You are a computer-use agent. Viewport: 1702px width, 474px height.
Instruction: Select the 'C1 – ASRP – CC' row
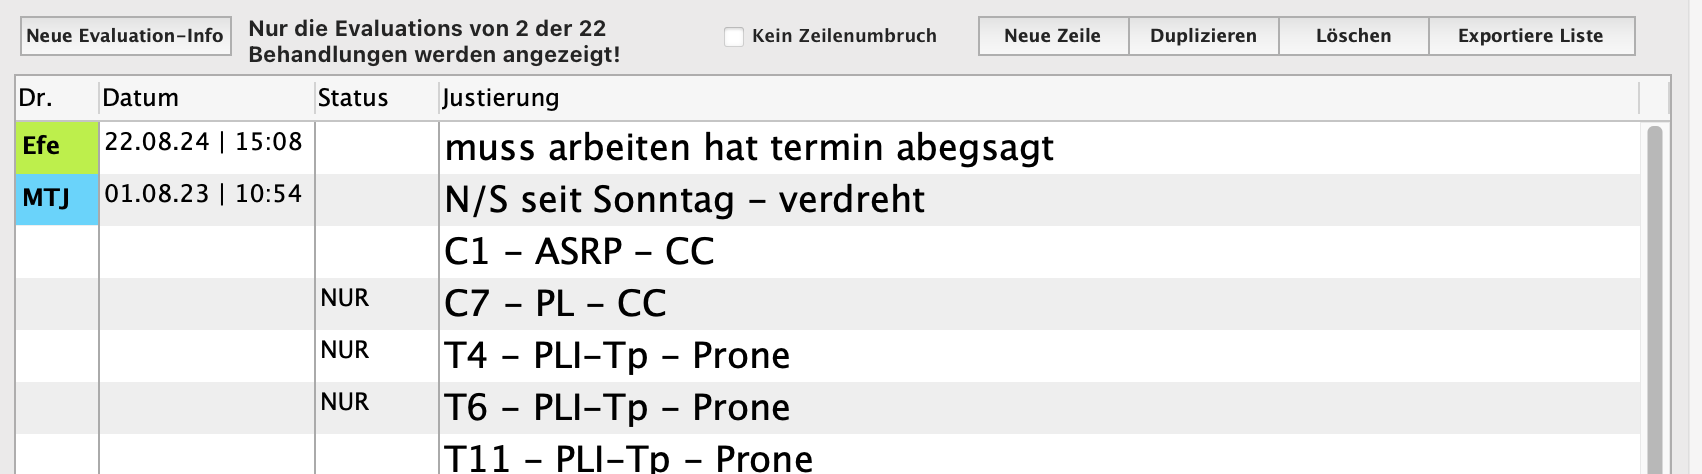(x=579, y=252)
